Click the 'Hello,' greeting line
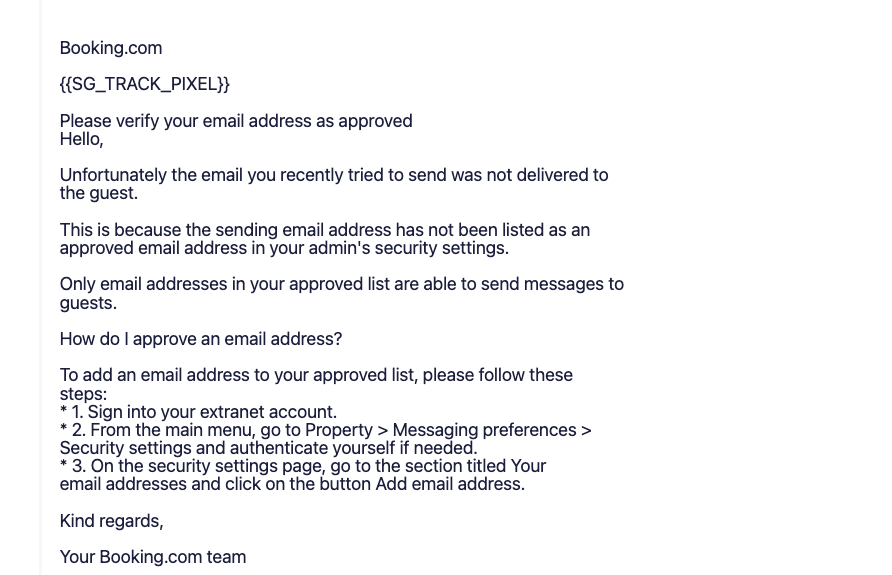The height and width of the screenshot is (575, 892). (x=81, y=139)
